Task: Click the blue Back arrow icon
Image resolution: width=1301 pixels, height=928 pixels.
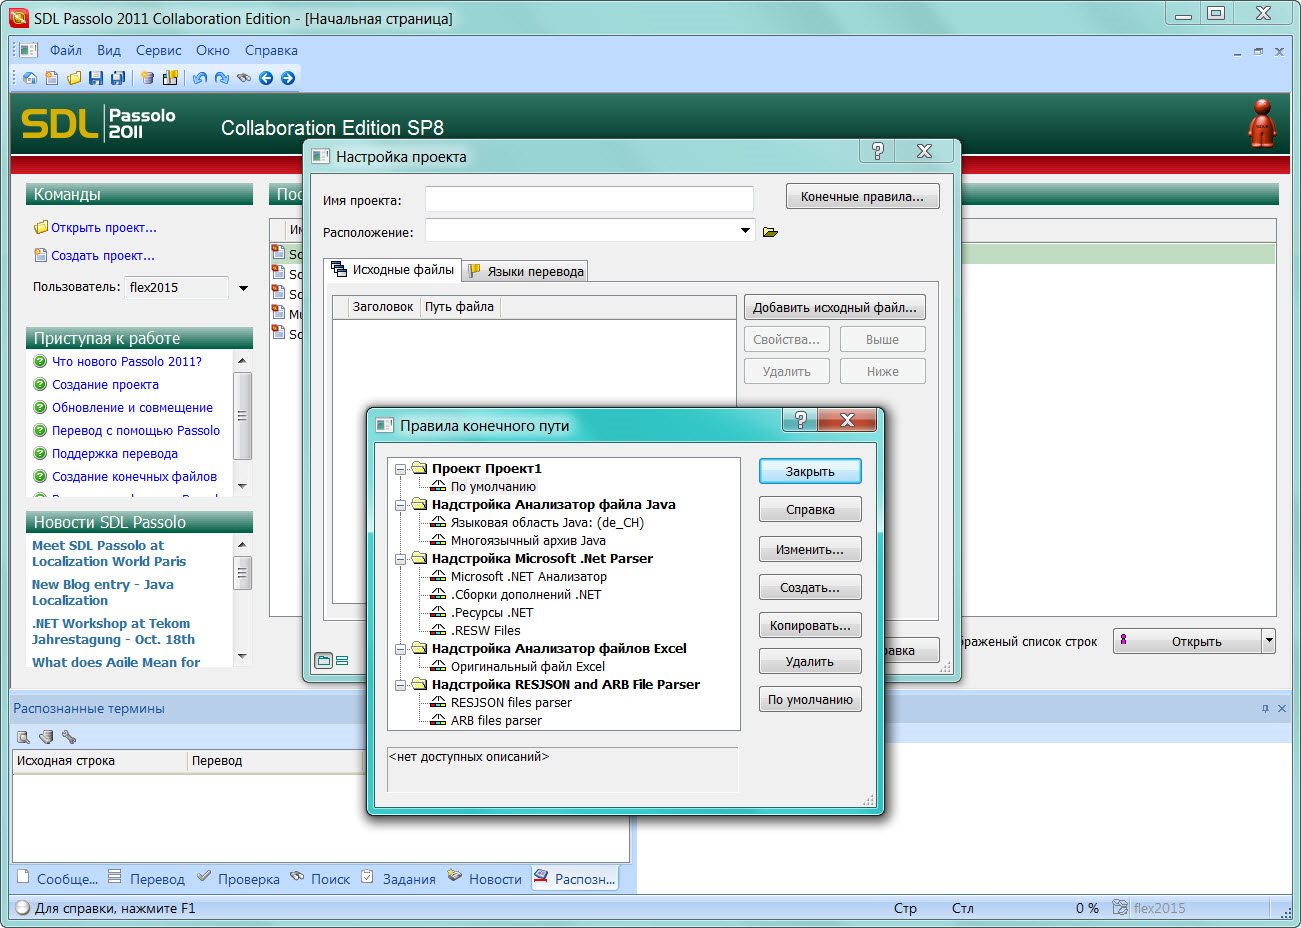Action: point(266,78)
